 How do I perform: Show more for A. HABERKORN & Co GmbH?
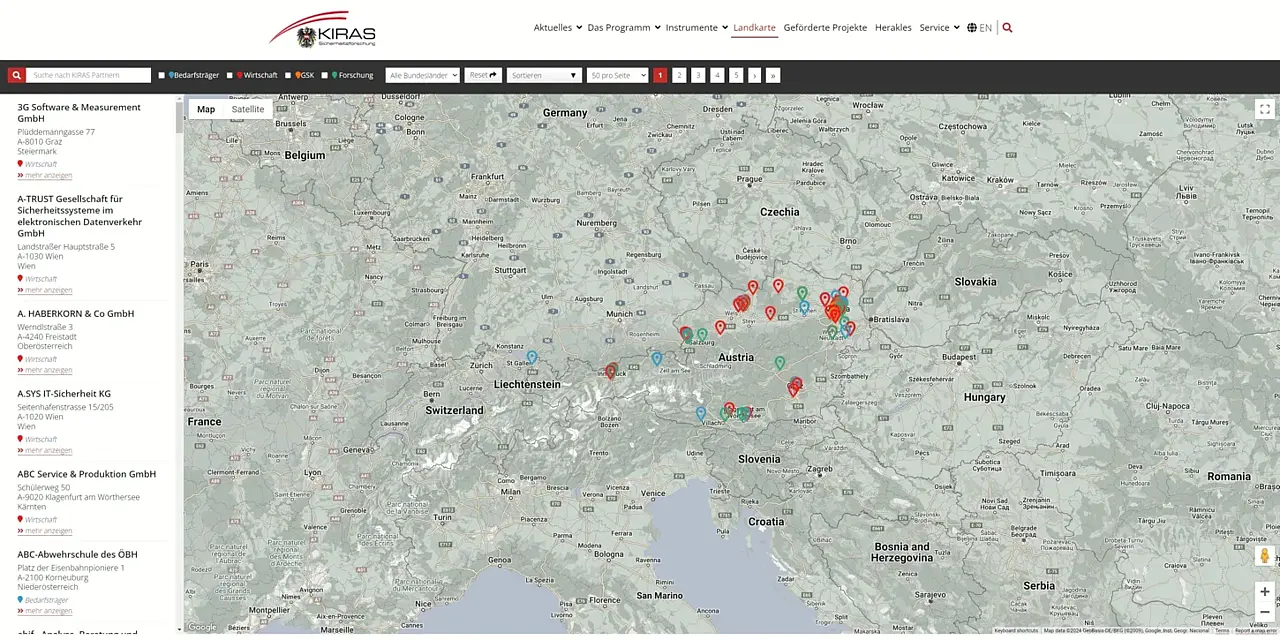pyautogui.click(x=45, y=370)
